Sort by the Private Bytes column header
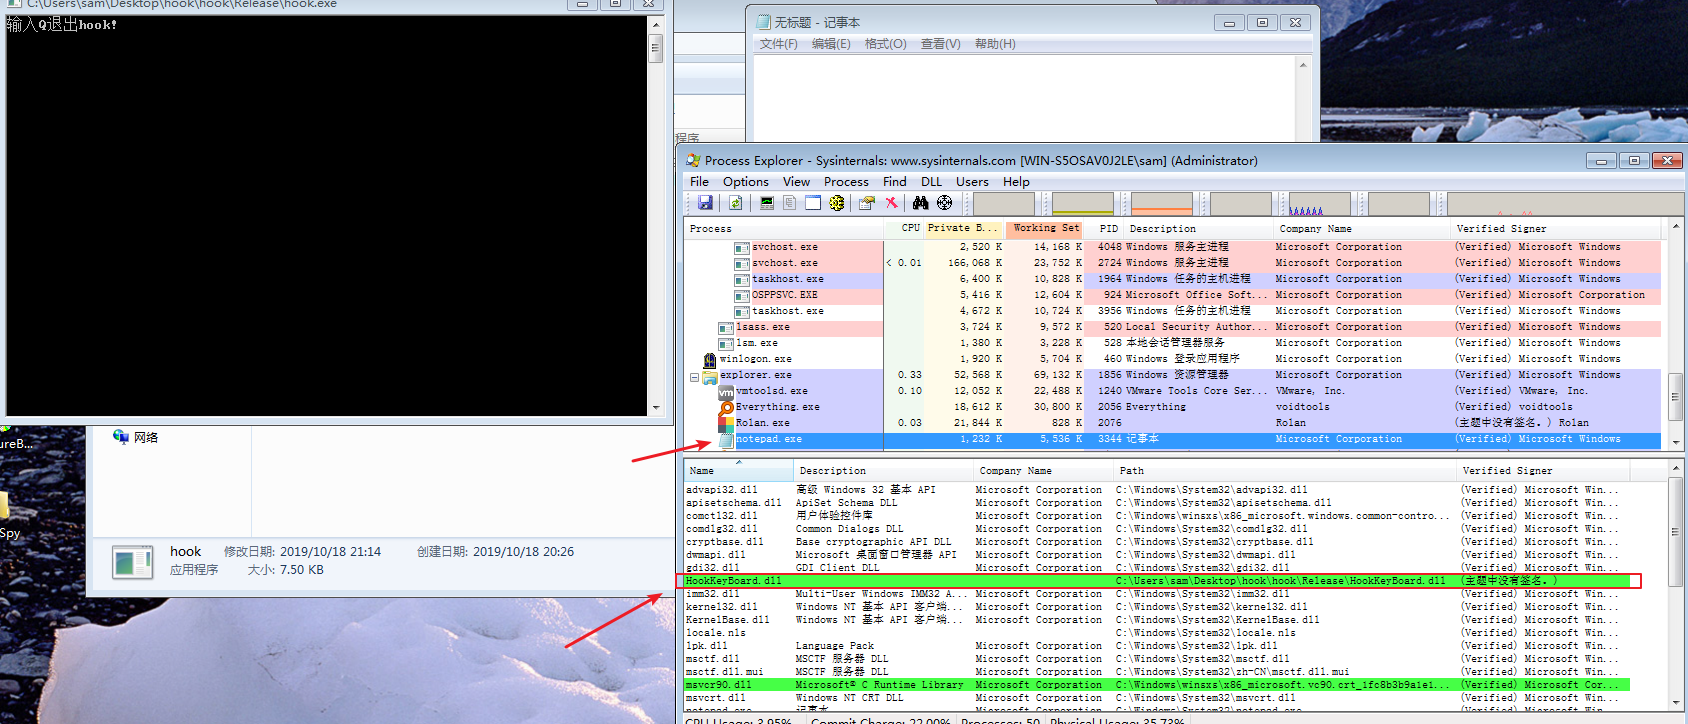Viewport: 1688px width, 724px height. point(963,228)
